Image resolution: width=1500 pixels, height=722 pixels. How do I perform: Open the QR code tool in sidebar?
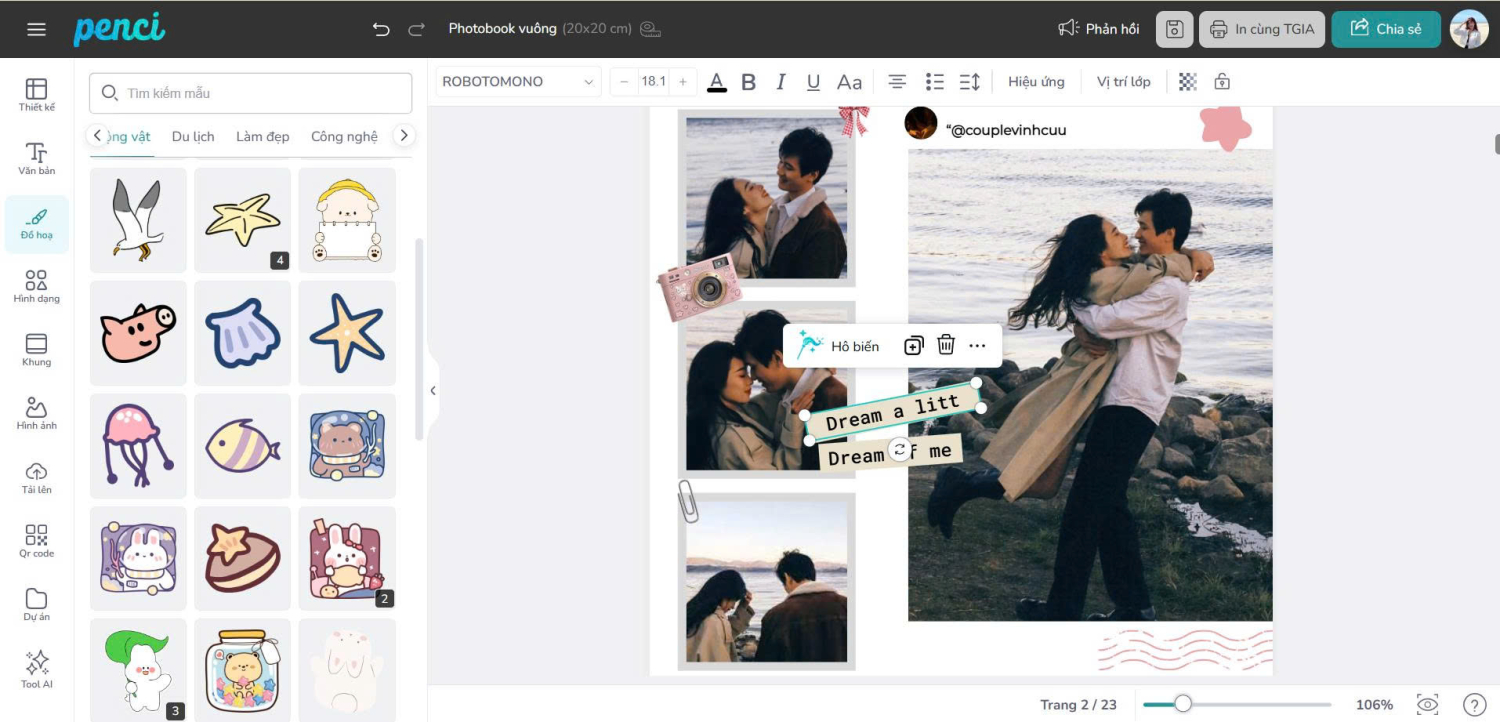coord(37,540)
